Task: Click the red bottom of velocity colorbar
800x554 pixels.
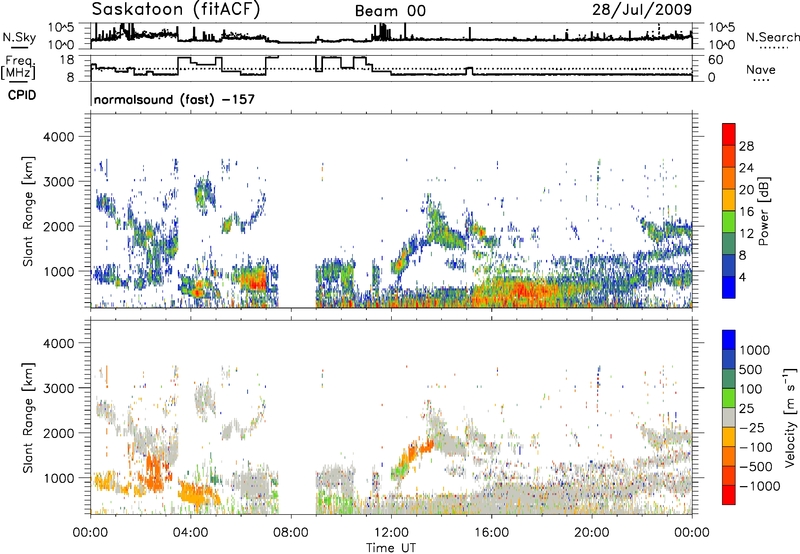Action: [x=729, y=495]
